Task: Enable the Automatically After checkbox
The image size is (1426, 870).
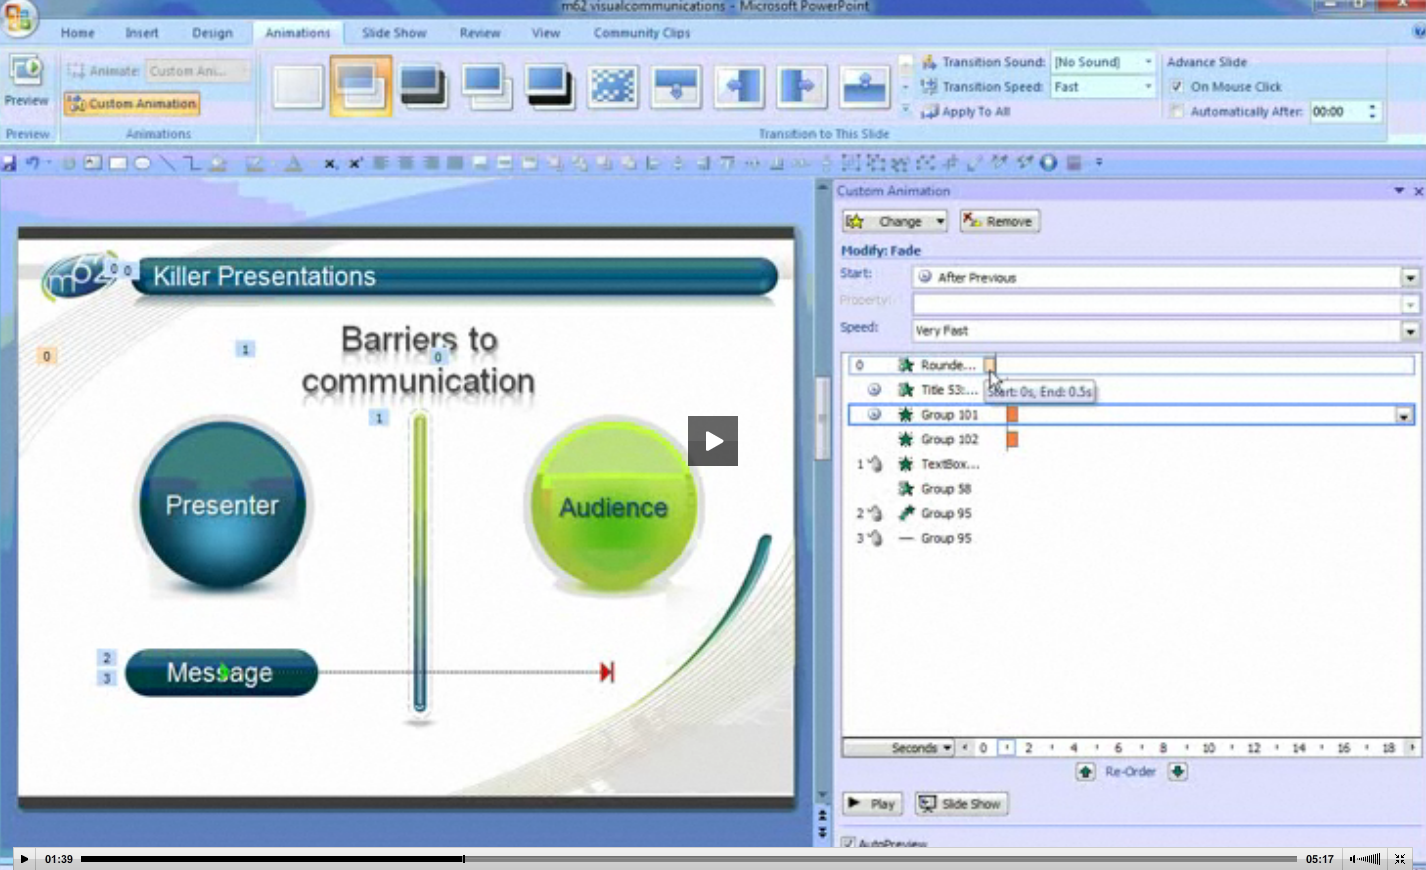Action: click(1177, 112)
